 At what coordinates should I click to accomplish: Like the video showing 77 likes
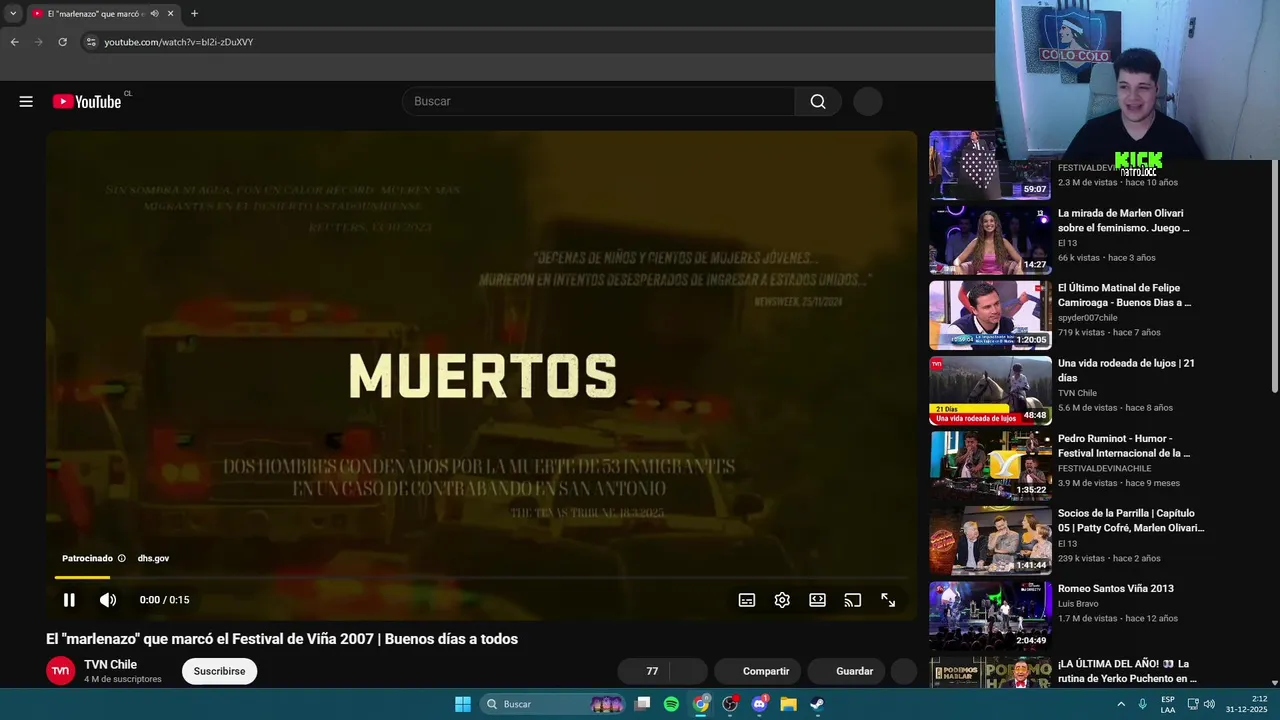click(644, 671)
